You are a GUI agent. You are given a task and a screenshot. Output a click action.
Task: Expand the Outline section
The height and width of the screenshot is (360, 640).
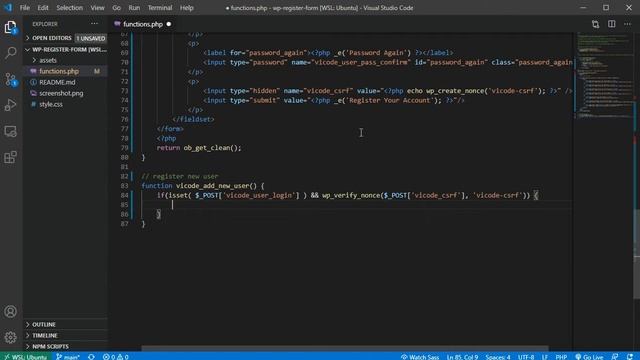[x=65, y=324]
